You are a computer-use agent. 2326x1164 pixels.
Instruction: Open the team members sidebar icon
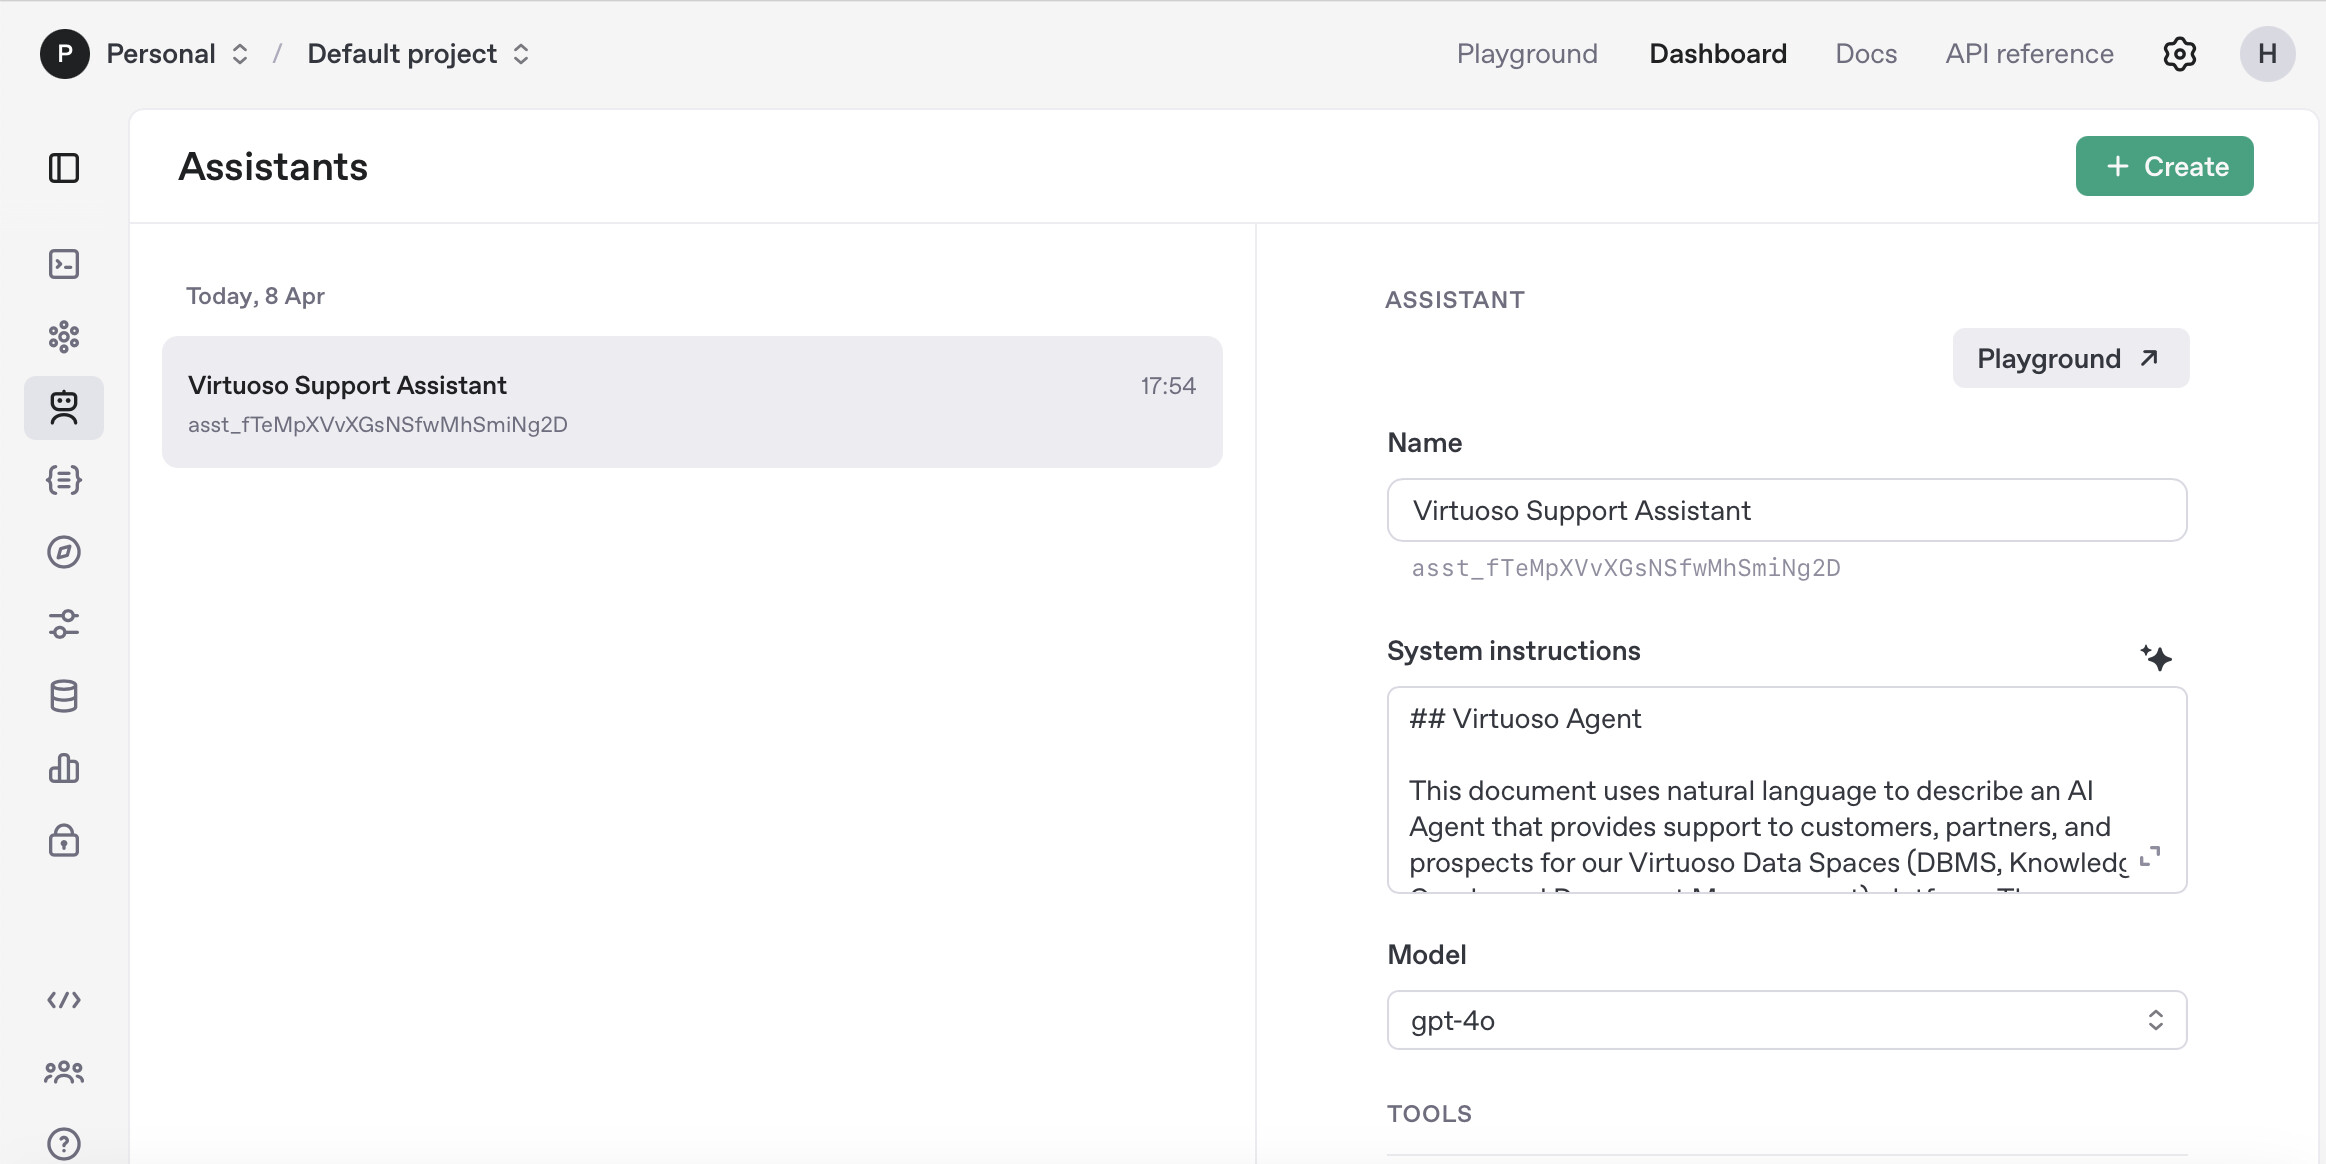[64, 1072]
